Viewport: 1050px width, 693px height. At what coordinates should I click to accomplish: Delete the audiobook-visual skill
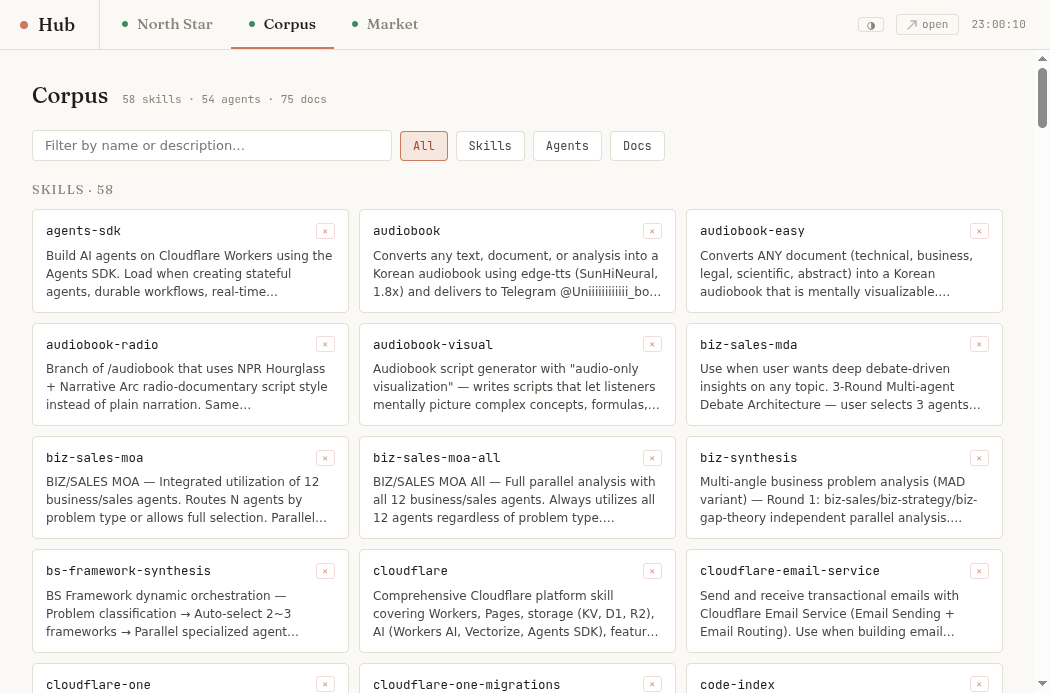[x=652, y=344]
